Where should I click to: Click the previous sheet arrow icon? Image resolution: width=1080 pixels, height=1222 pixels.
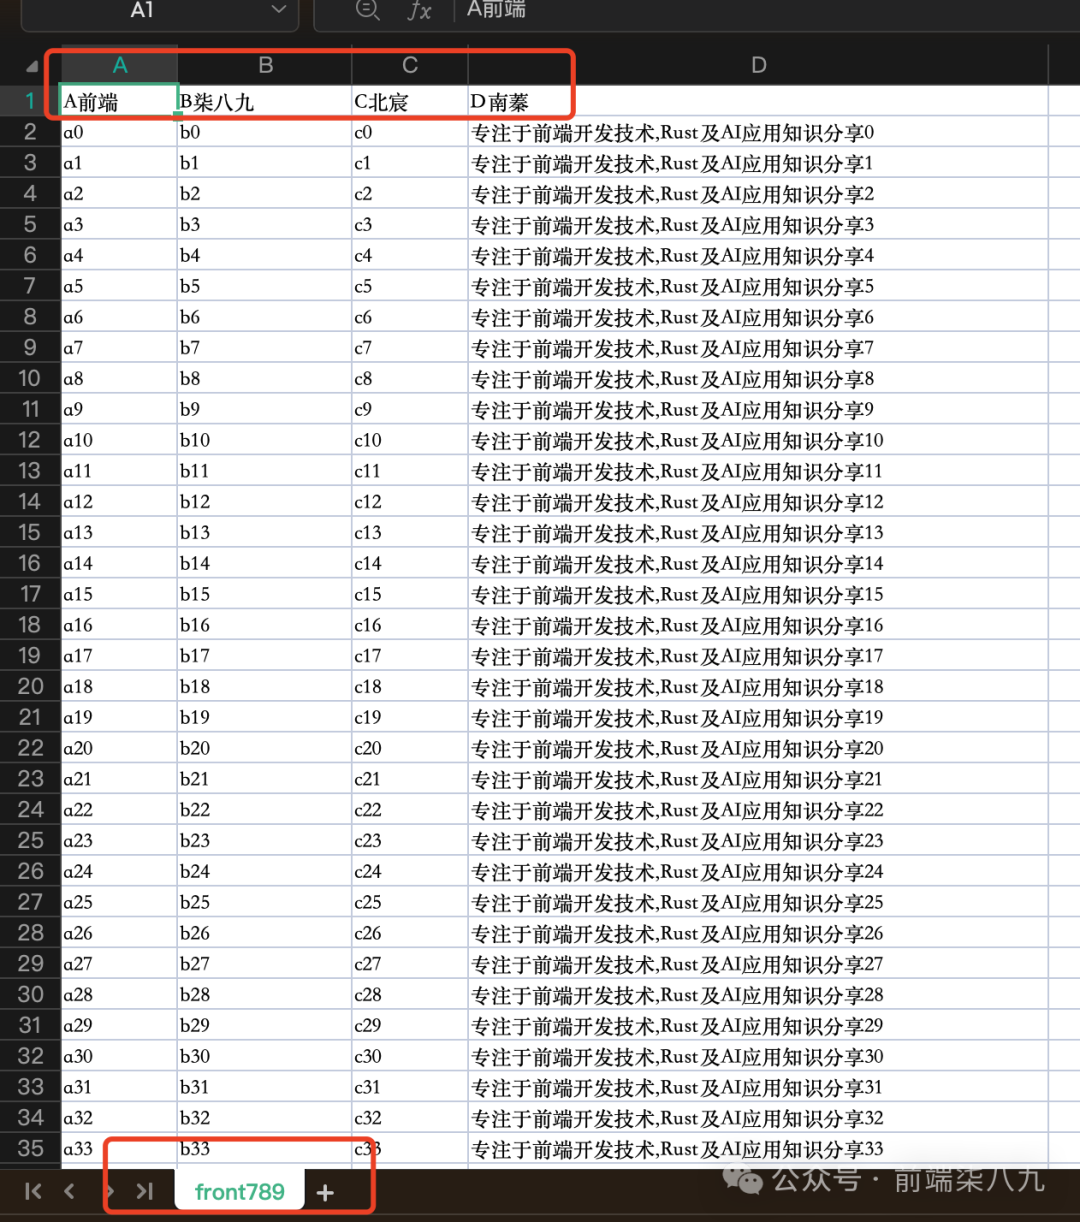pyautogui.click(x=68, y=1191)
